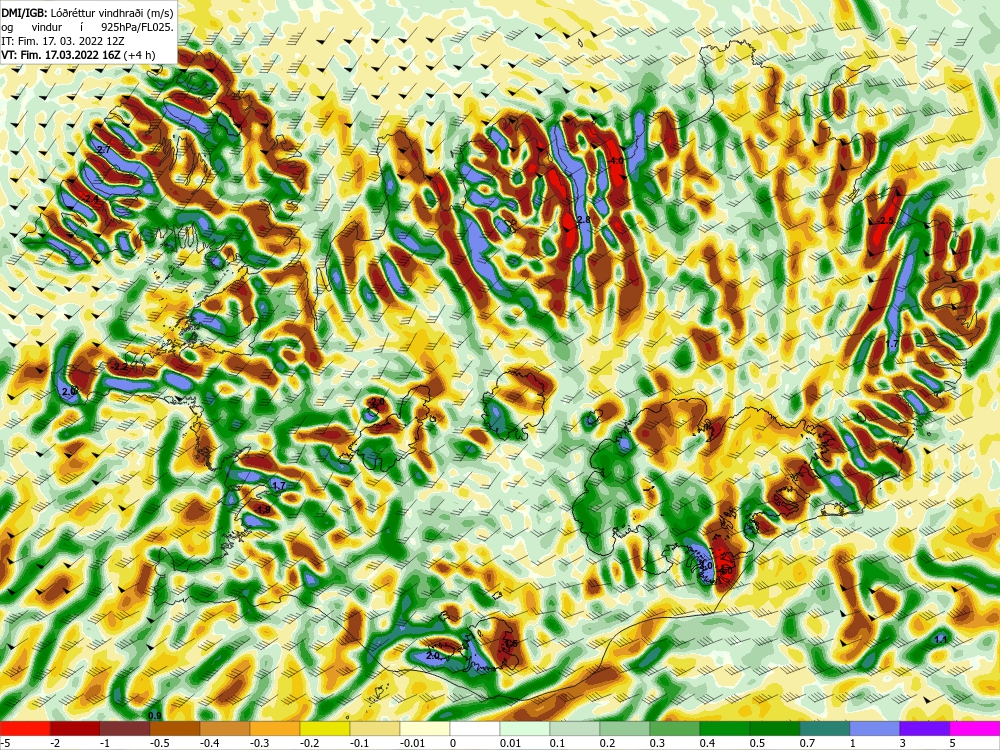Select the brown swatch between -0.5 and -0.4
Screen dimensions: 1000x750
pos(175,728)
